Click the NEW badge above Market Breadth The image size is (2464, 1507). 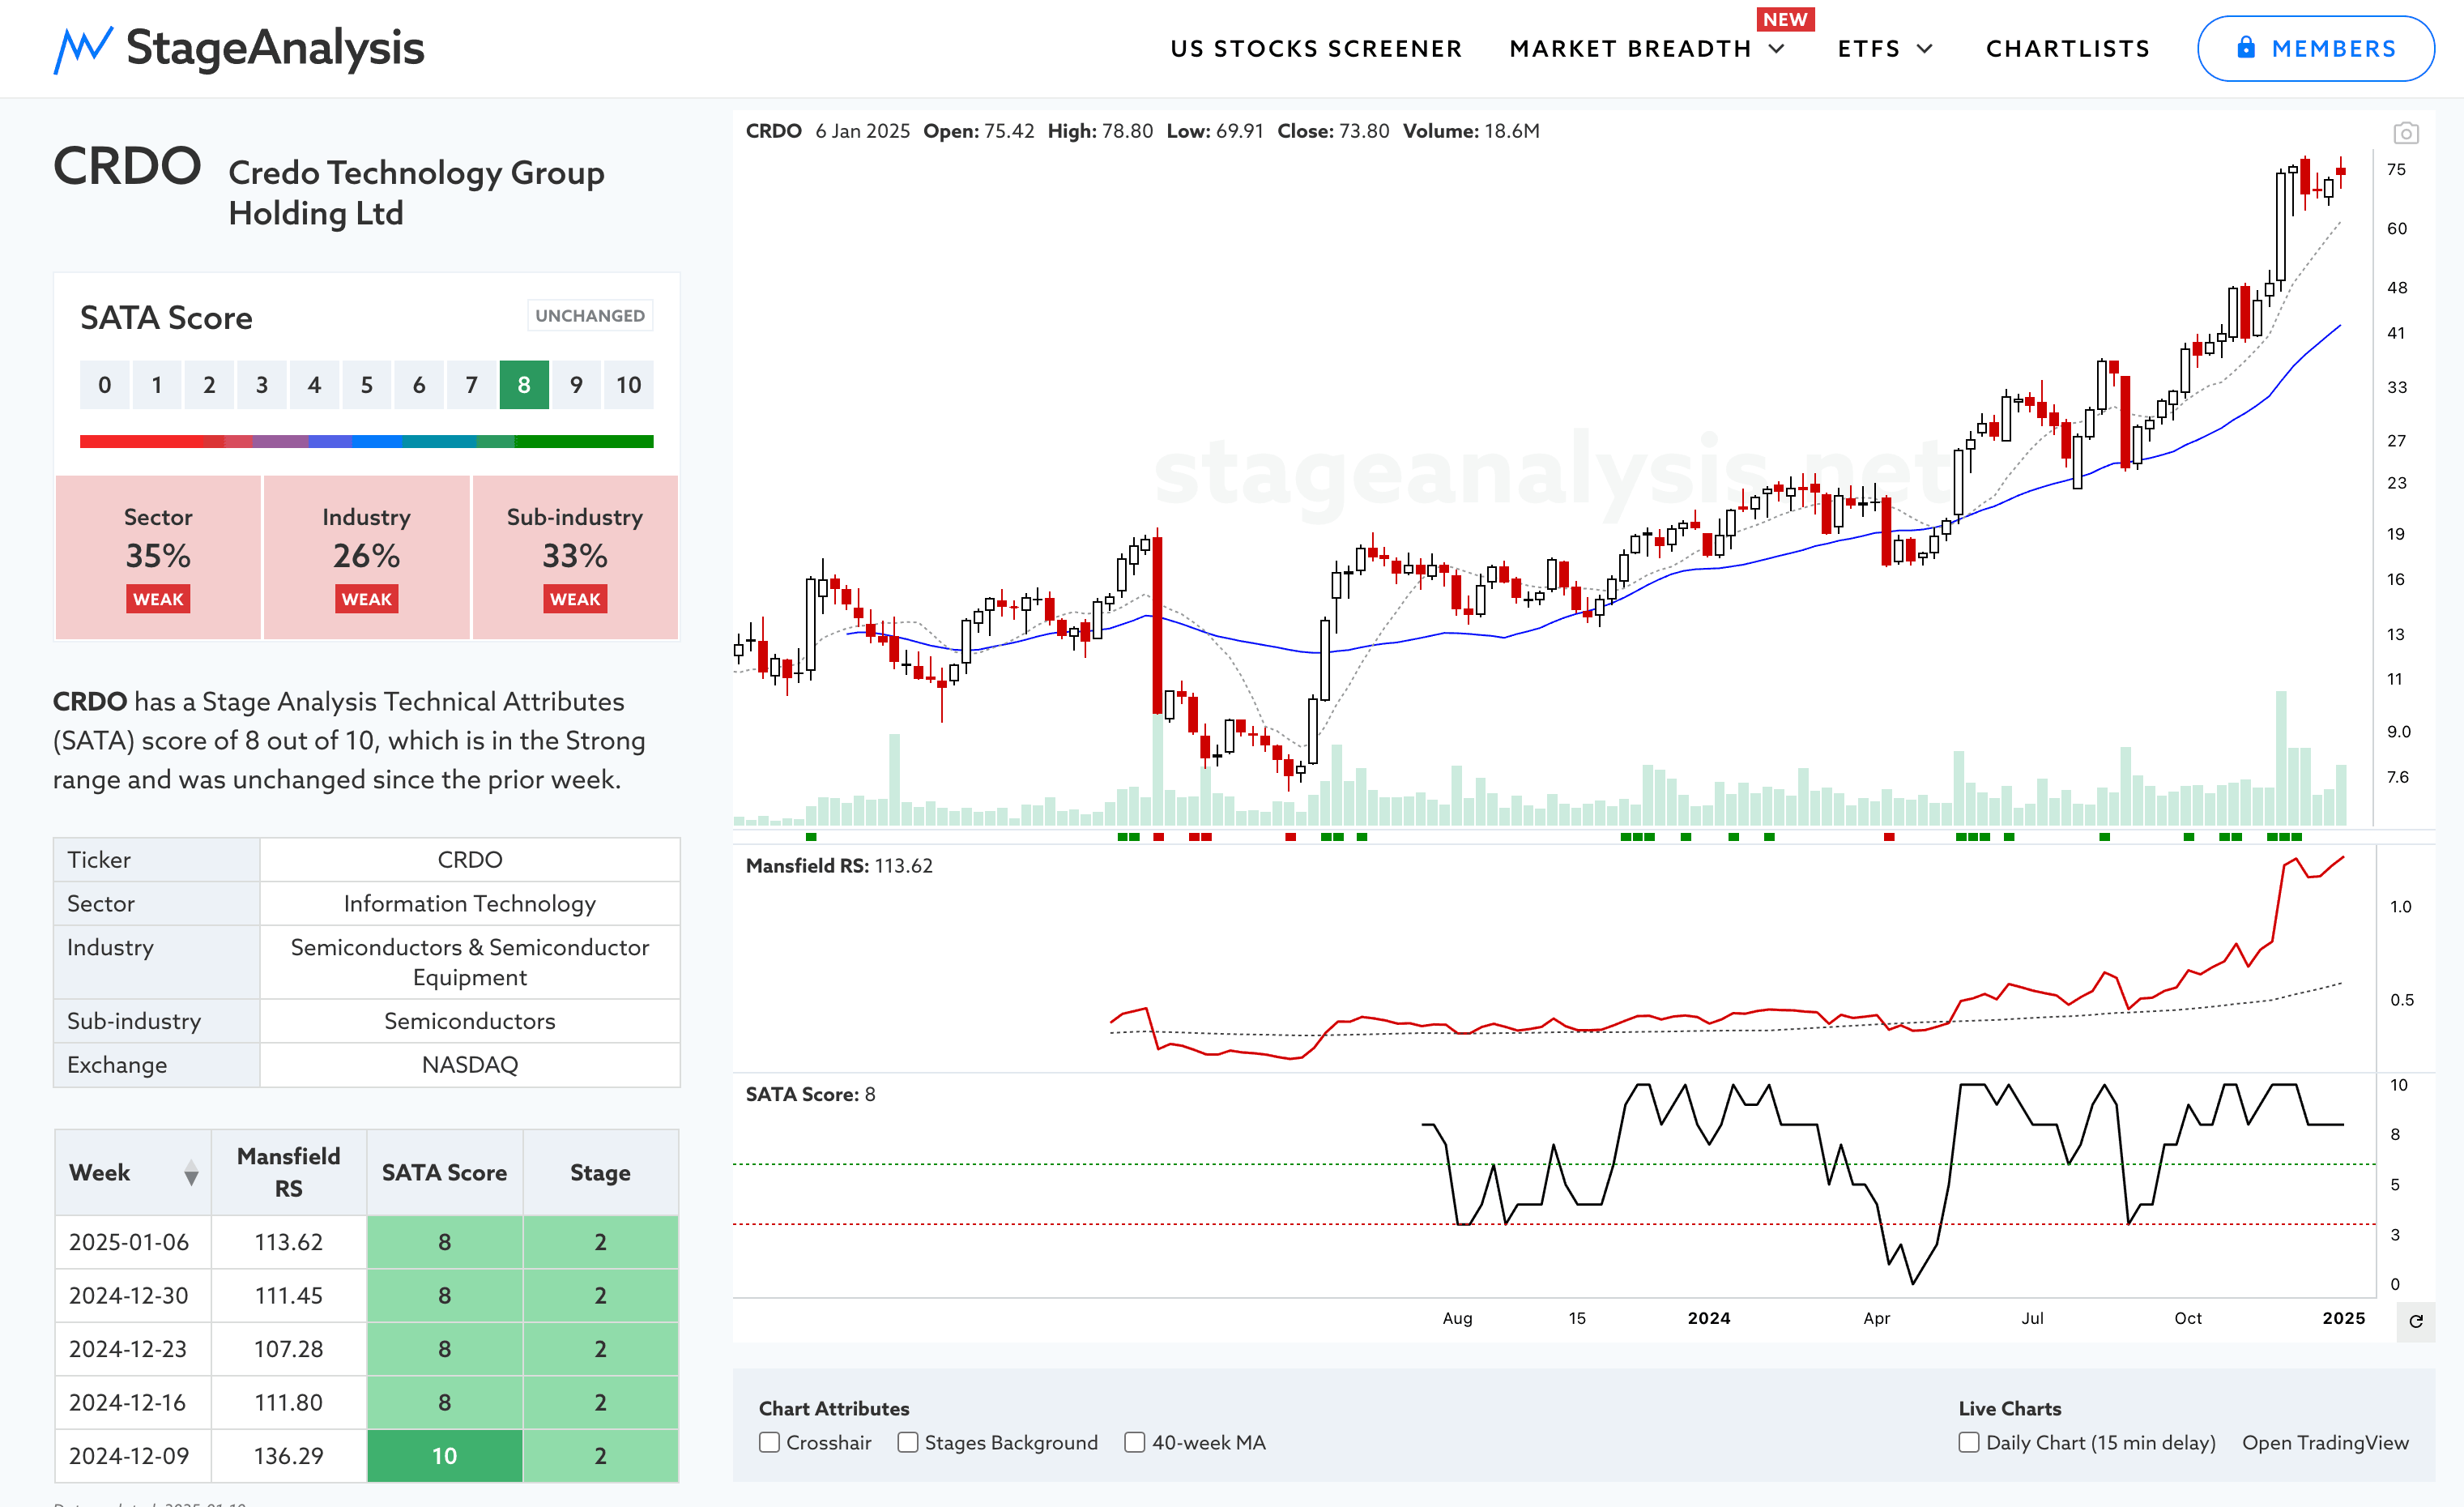[1785, 20]
